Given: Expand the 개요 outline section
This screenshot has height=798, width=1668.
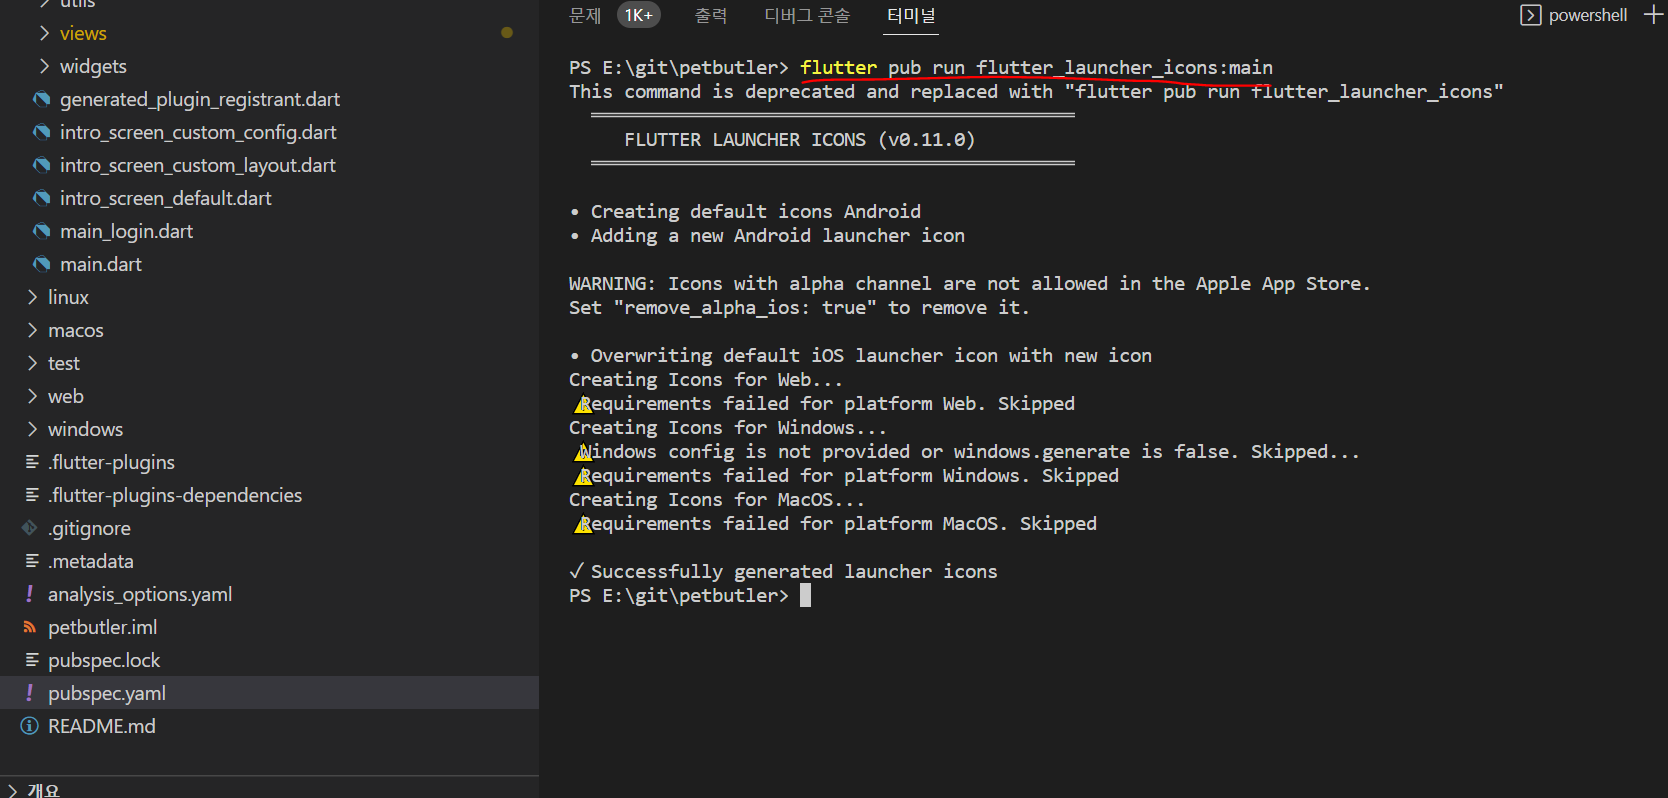Looking at the screenshot, I should pos(12,790).
